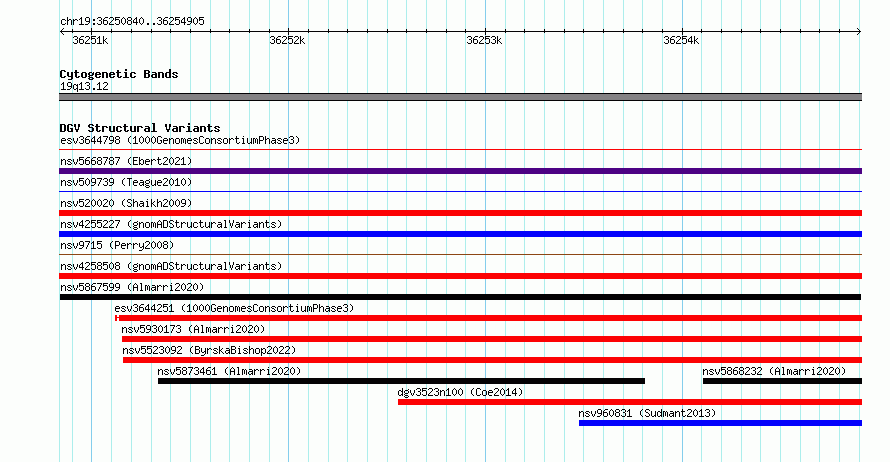Click nsv4258508 gnomAD variant label
The height and width of the screenshot is (462, 890).
pos(171,266)
